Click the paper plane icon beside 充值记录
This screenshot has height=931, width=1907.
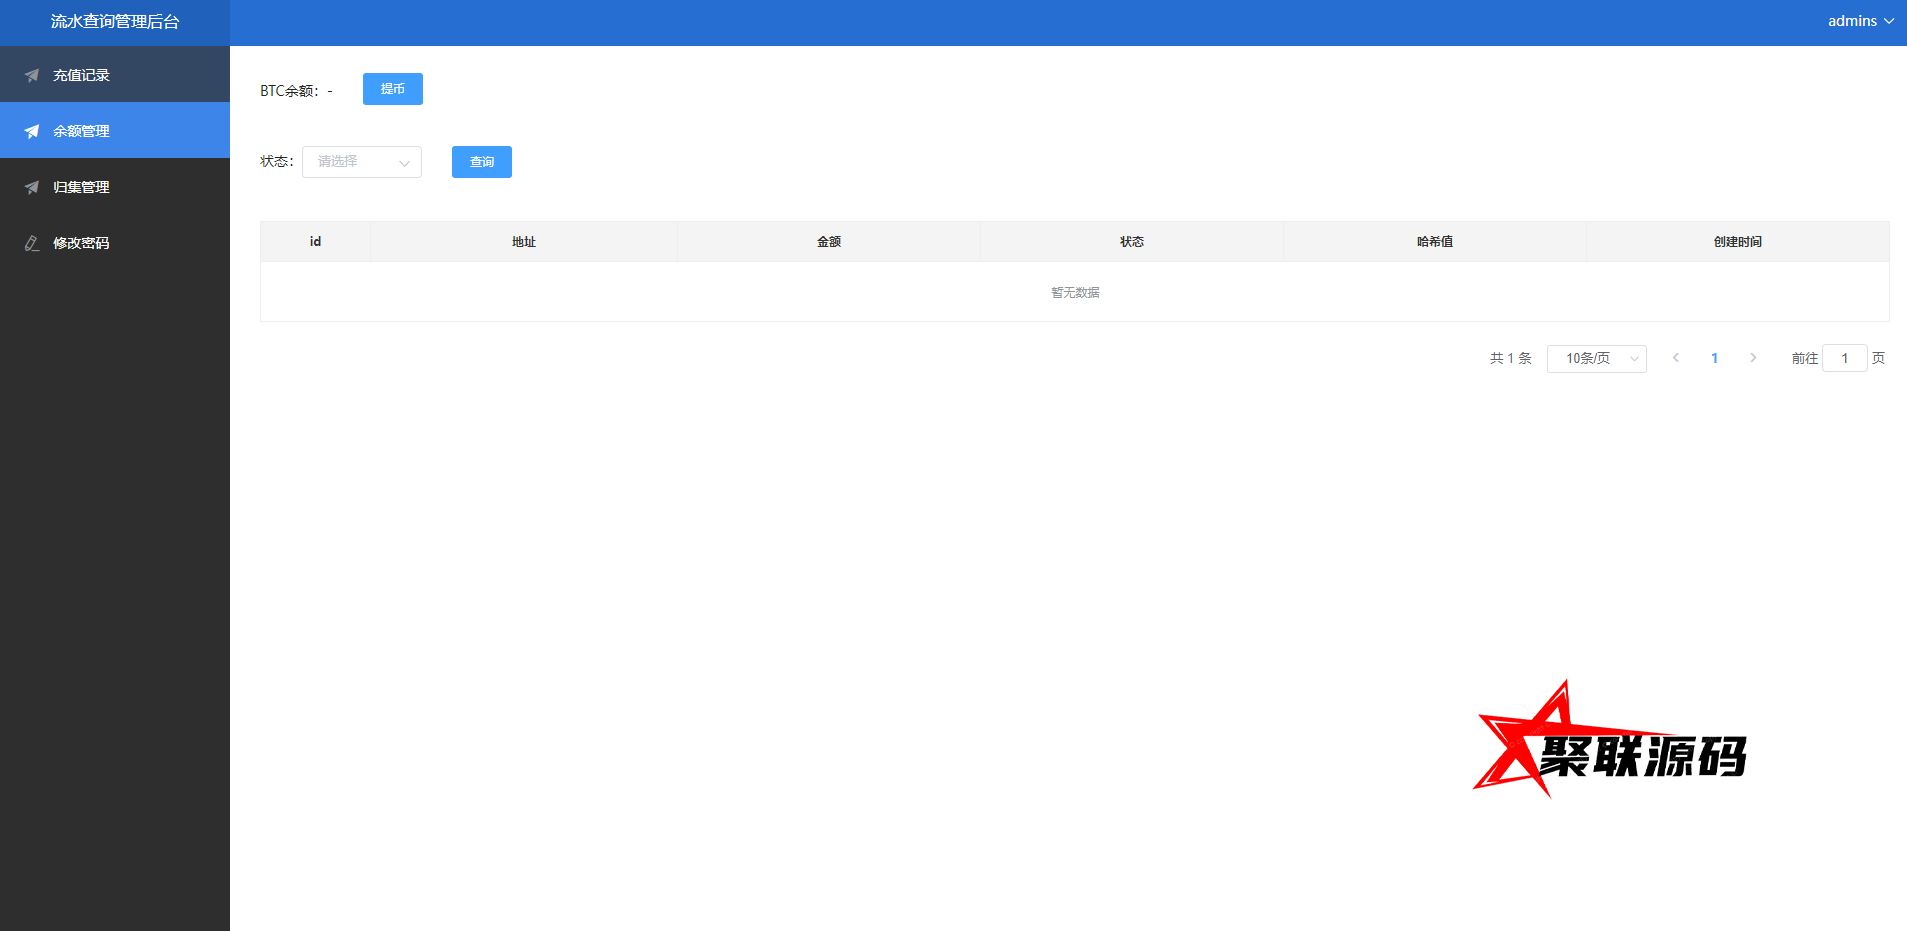(x=32, y=75)
